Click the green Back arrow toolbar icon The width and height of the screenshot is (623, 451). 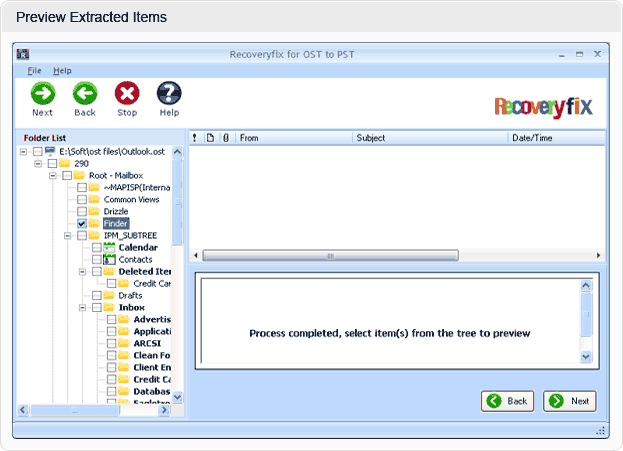[85, 94]
